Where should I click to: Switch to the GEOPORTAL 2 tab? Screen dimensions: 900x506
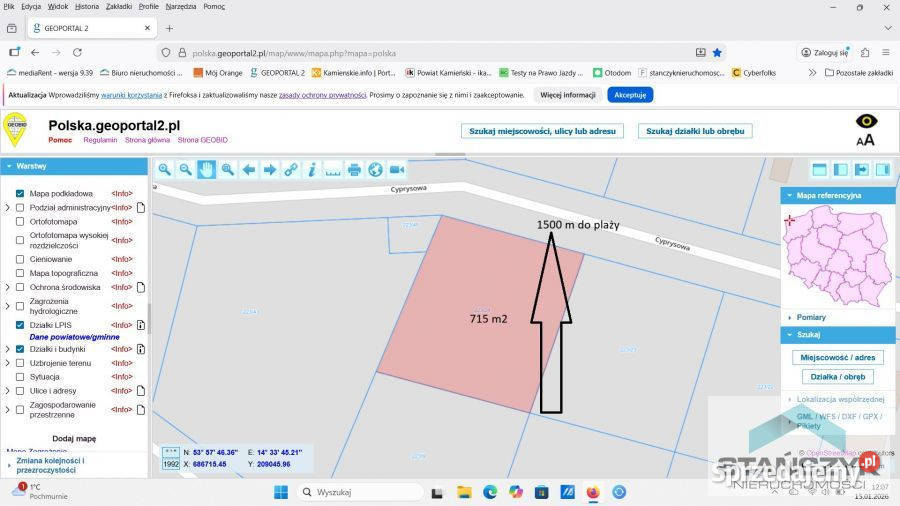[x=92, y=28]
